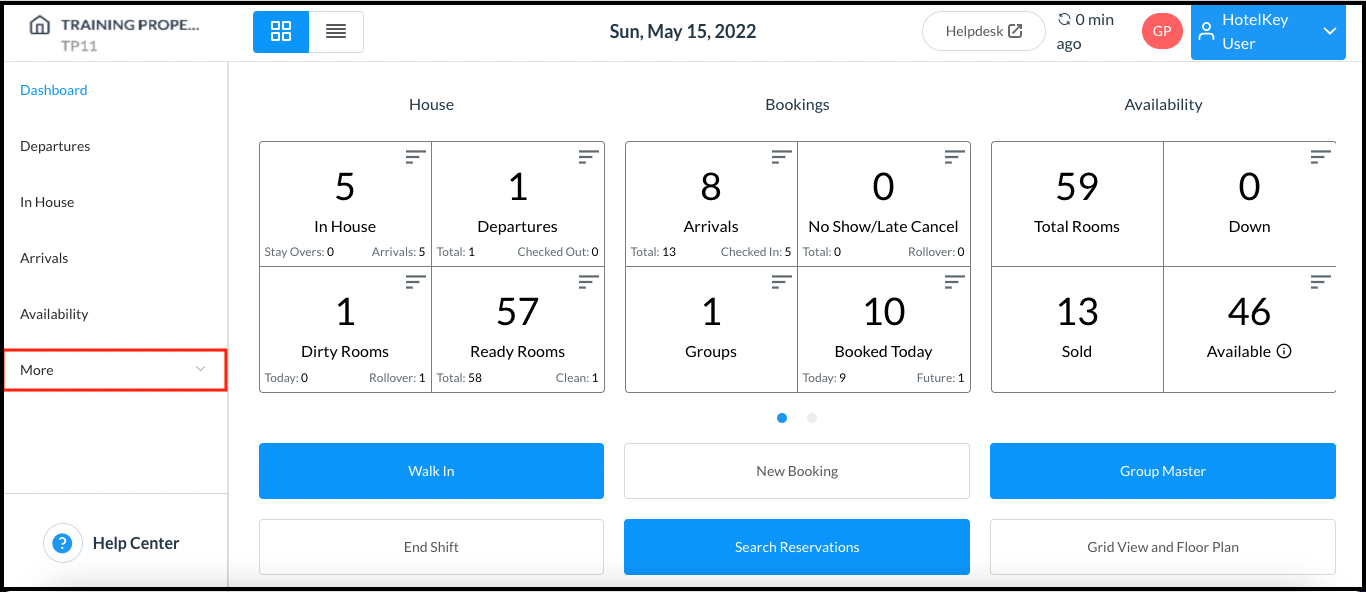
Task: Open the In House card menu icon
Action: click(414, 156)
